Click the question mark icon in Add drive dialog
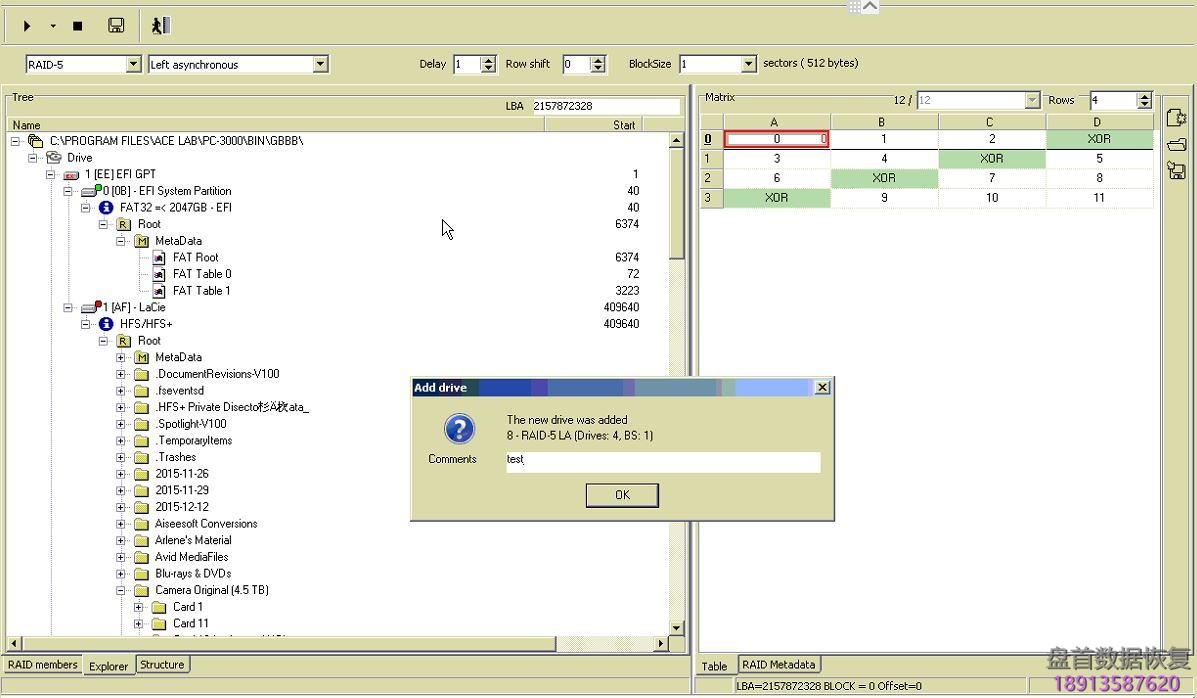The height and width of the screenshot is (698, 1197). [x=459, y=429]
